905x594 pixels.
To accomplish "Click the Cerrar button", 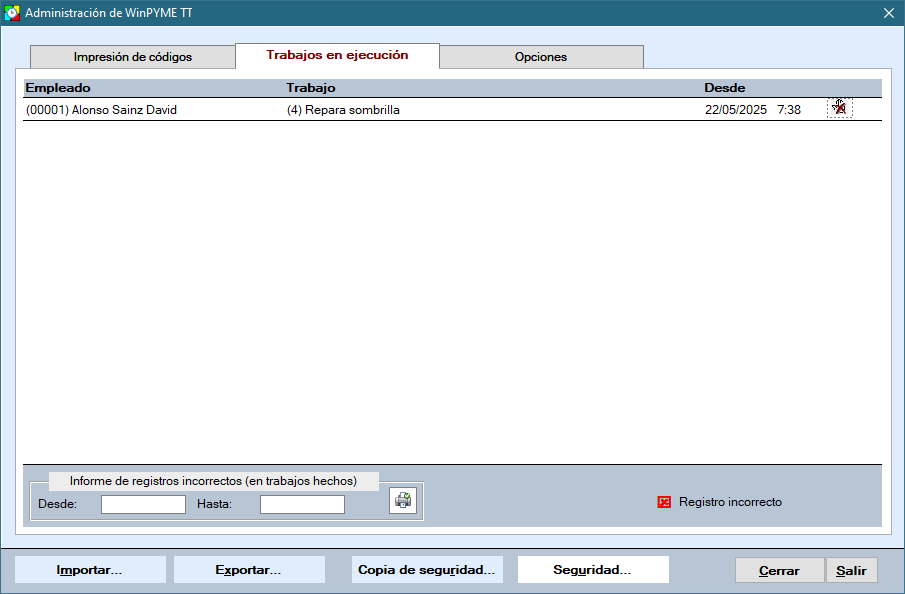I will 779,571.
